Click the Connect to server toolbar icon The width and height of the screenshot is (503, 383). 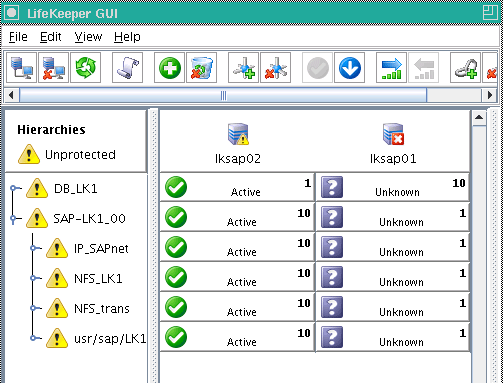pos(21,68)
